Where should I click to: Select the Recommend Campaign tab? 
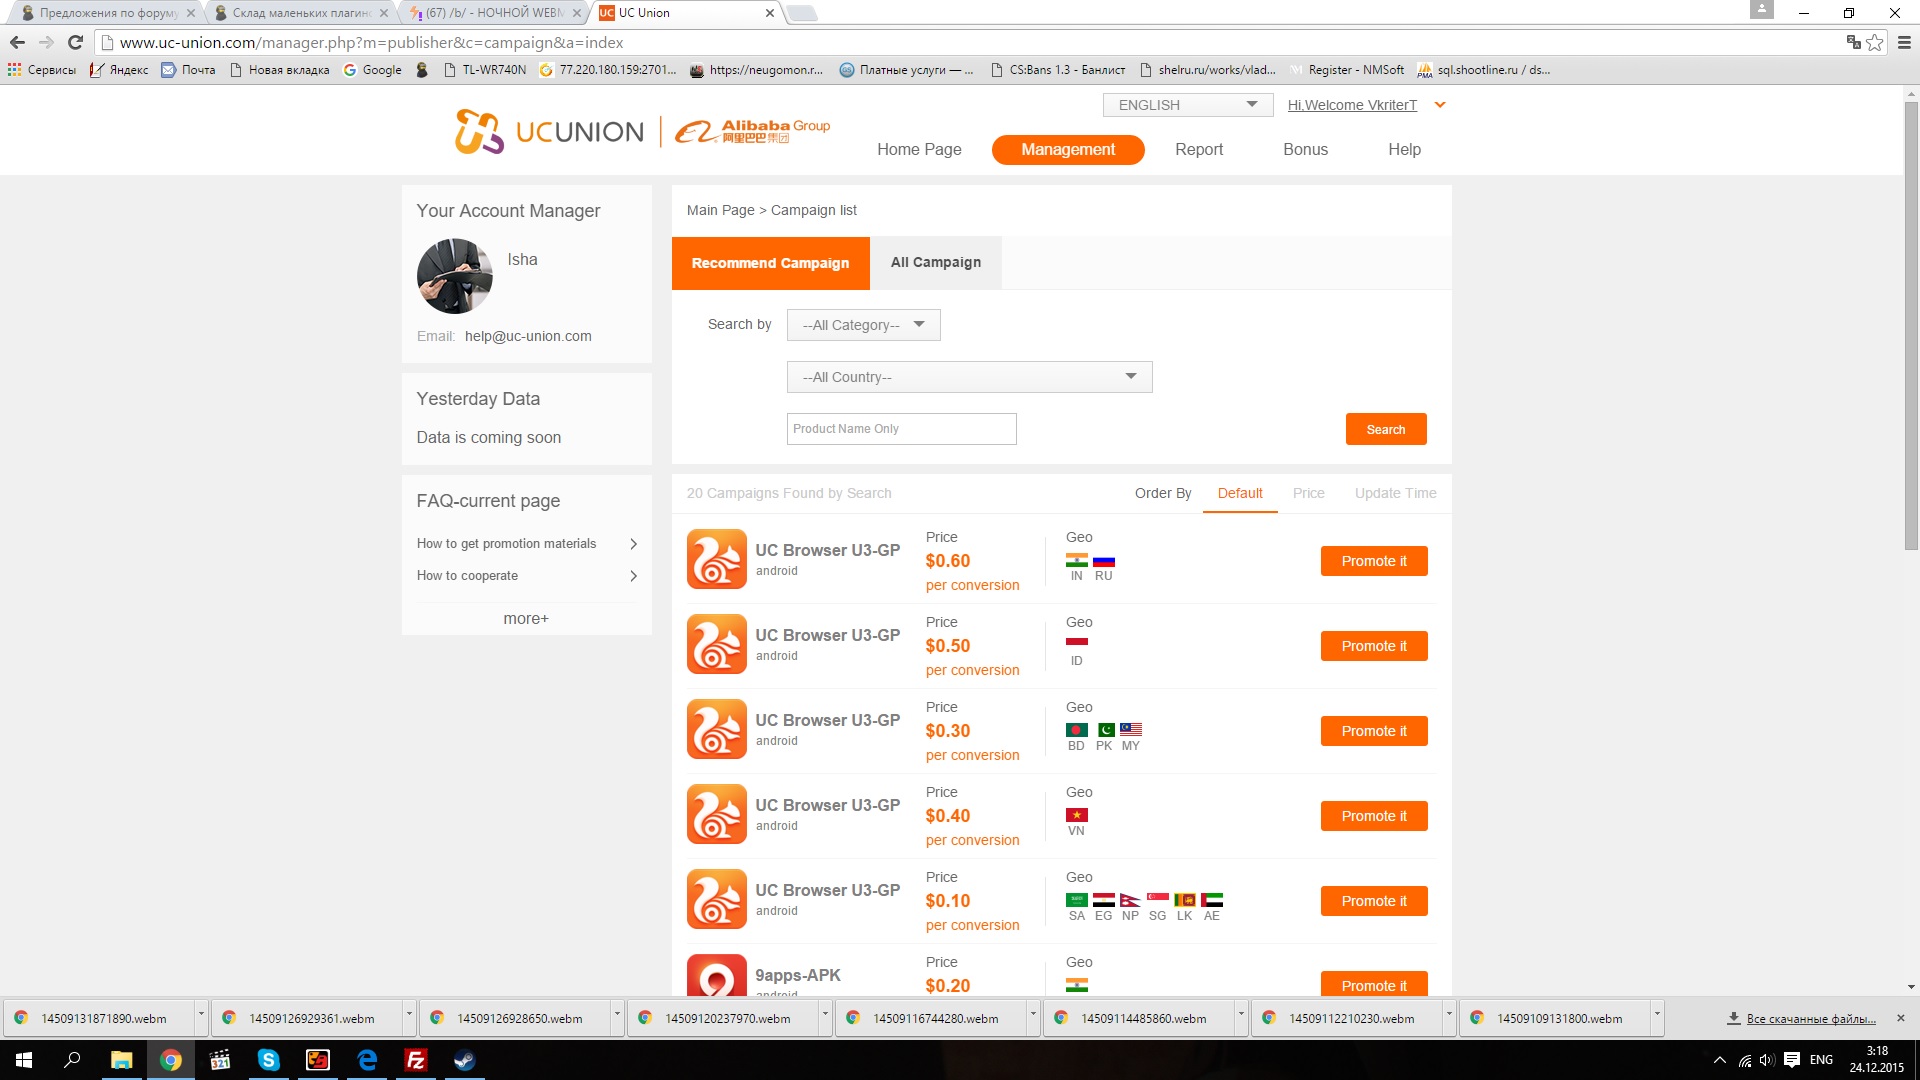pyautogui.click(x=771, y=263)
